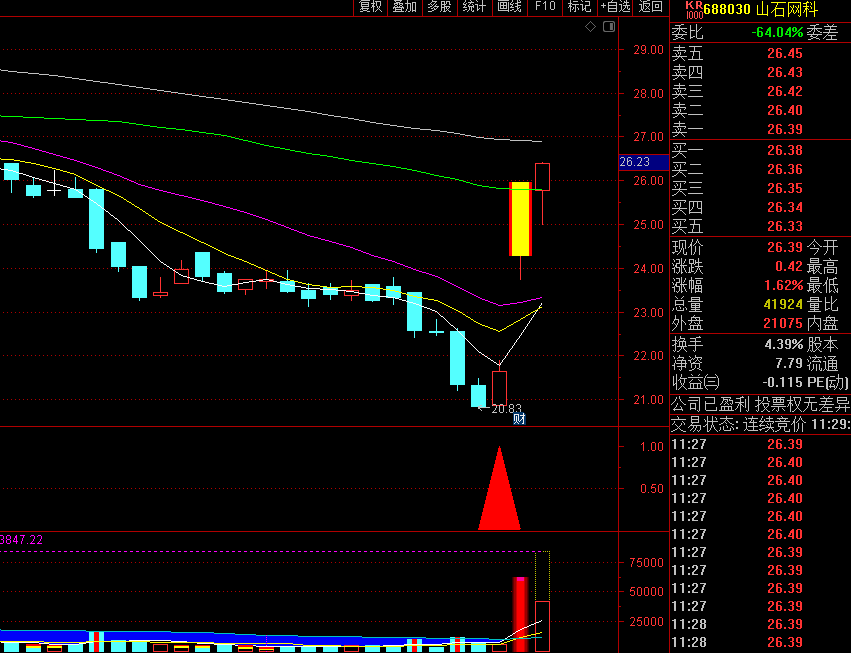851x653 pixels.
Task: Click the 29.00 price axis label
Action: [649, 50]
